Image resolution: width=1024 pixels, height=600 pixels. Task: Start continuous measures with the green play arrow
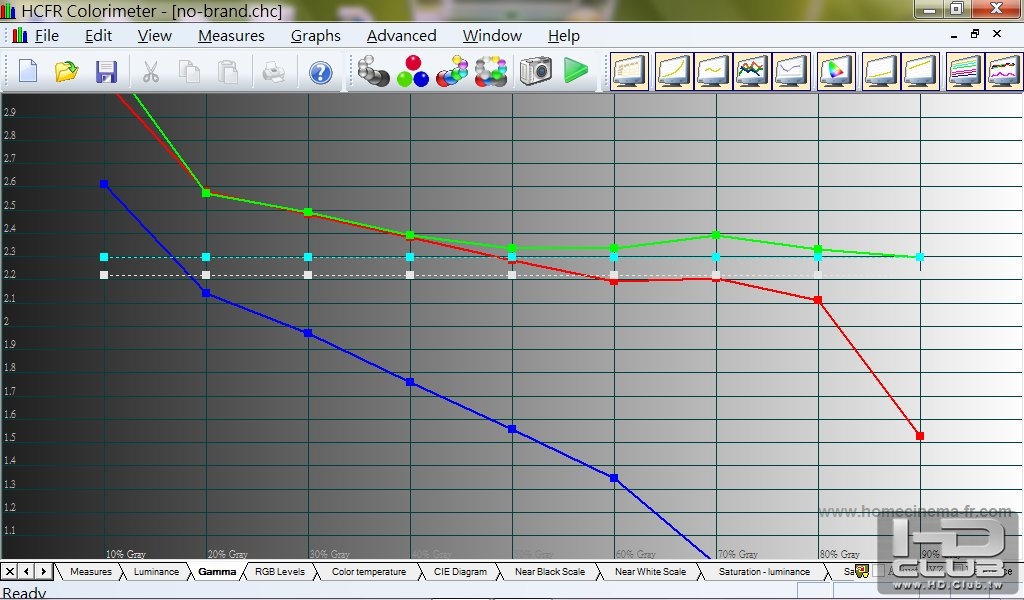pyautogui.click(x=575, y=71)
